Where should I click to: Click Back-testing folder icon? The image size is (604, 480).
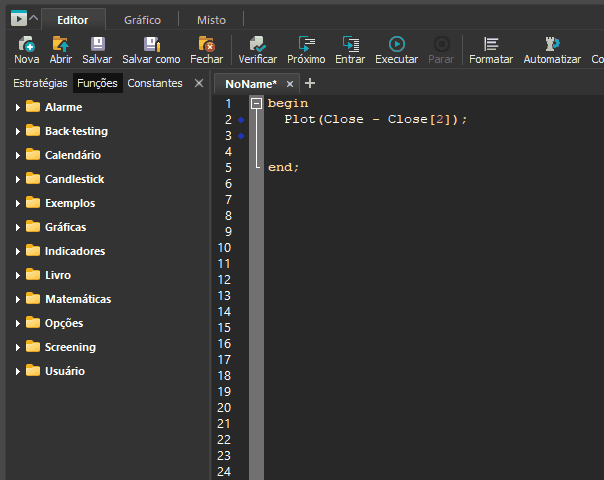(x=33, y=130)
